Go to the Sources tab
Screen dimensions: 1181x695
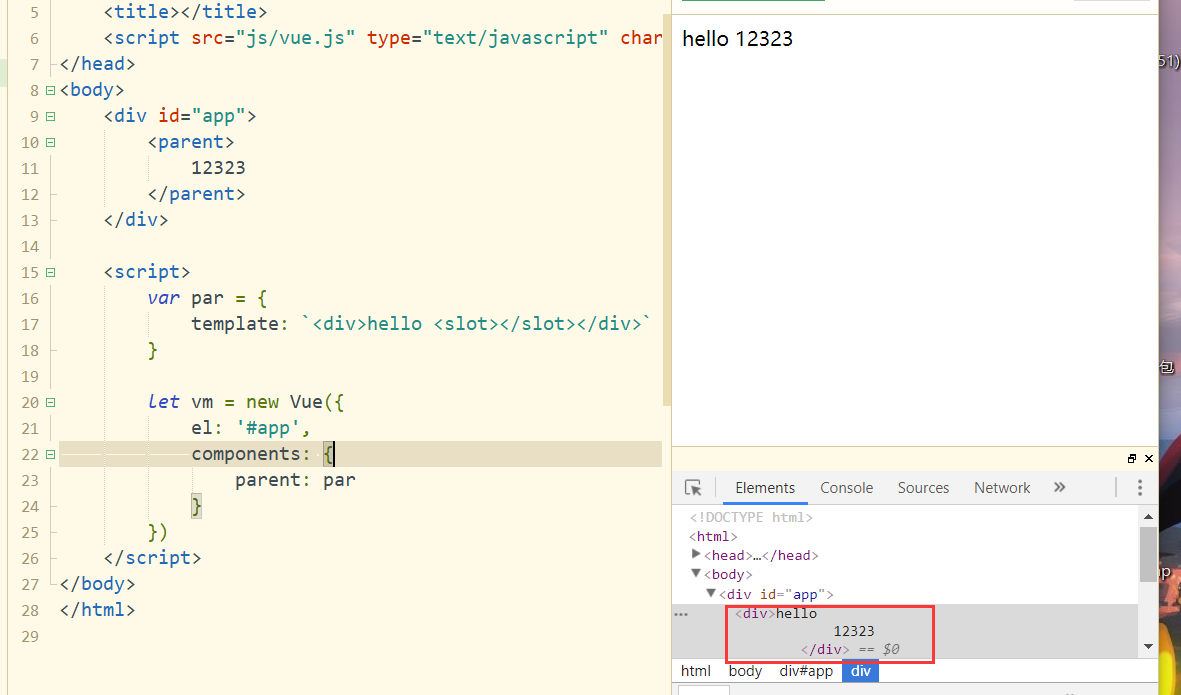tap(923, 488)
